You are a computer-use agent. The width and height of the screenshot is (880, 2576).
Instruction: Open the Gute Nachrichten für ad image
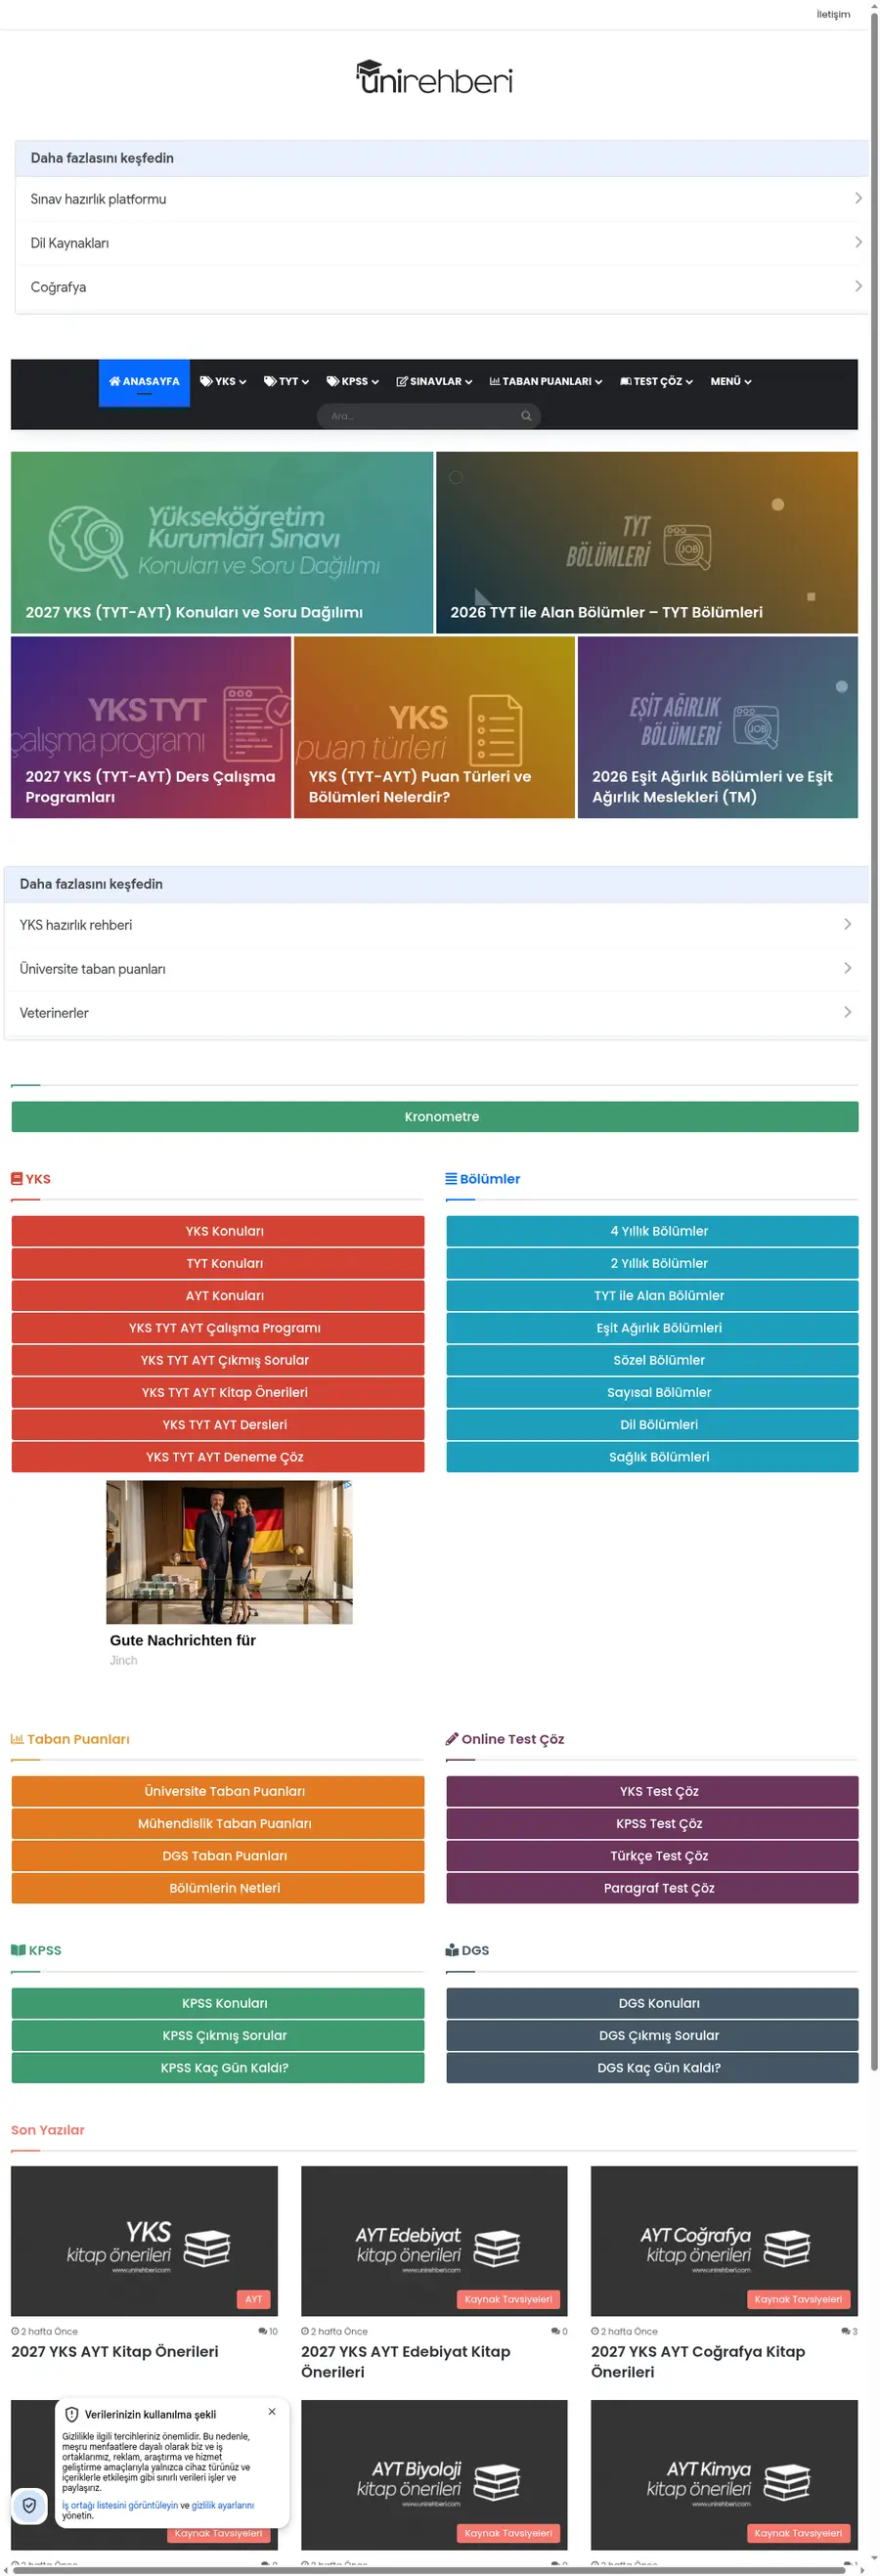click(229, 1552)
